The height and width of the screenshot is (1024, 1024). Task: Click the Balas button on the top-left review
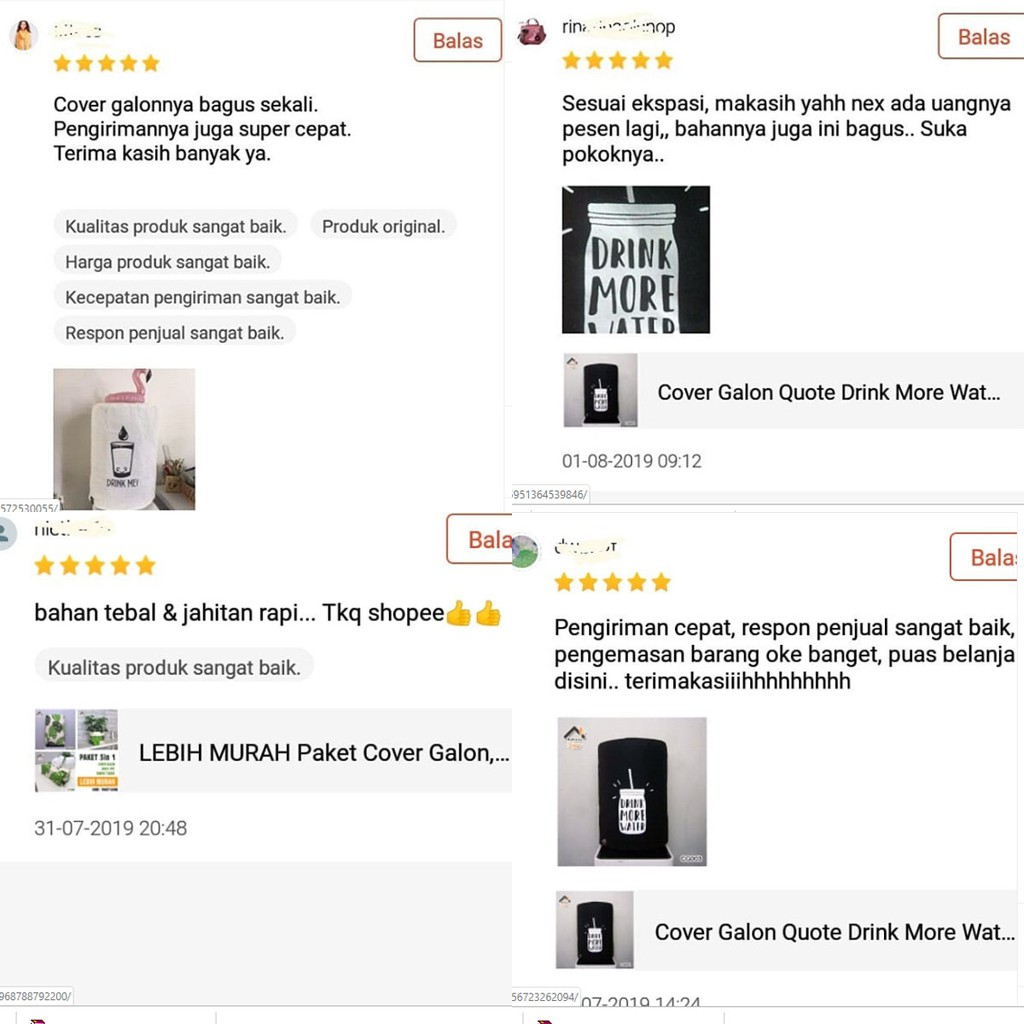457,40
